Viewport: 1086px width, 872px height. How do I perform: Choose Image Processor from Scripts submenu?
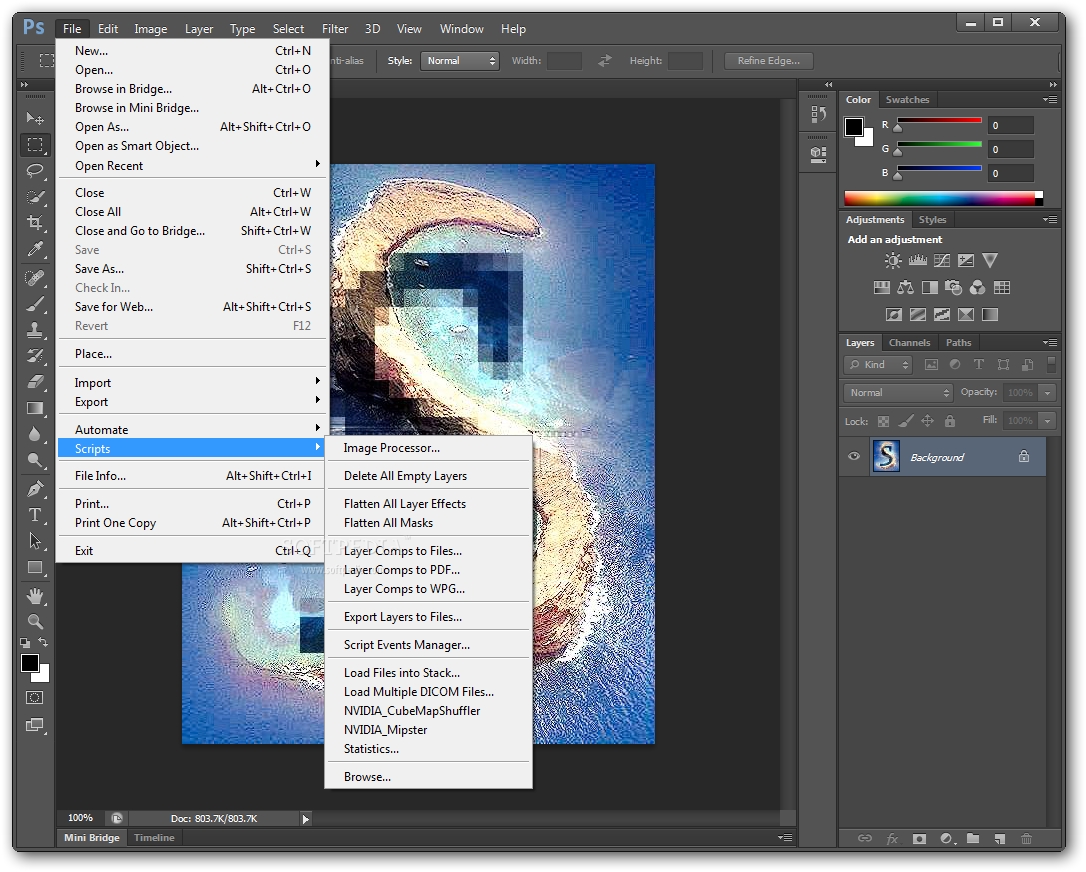[x=391, y=448]
